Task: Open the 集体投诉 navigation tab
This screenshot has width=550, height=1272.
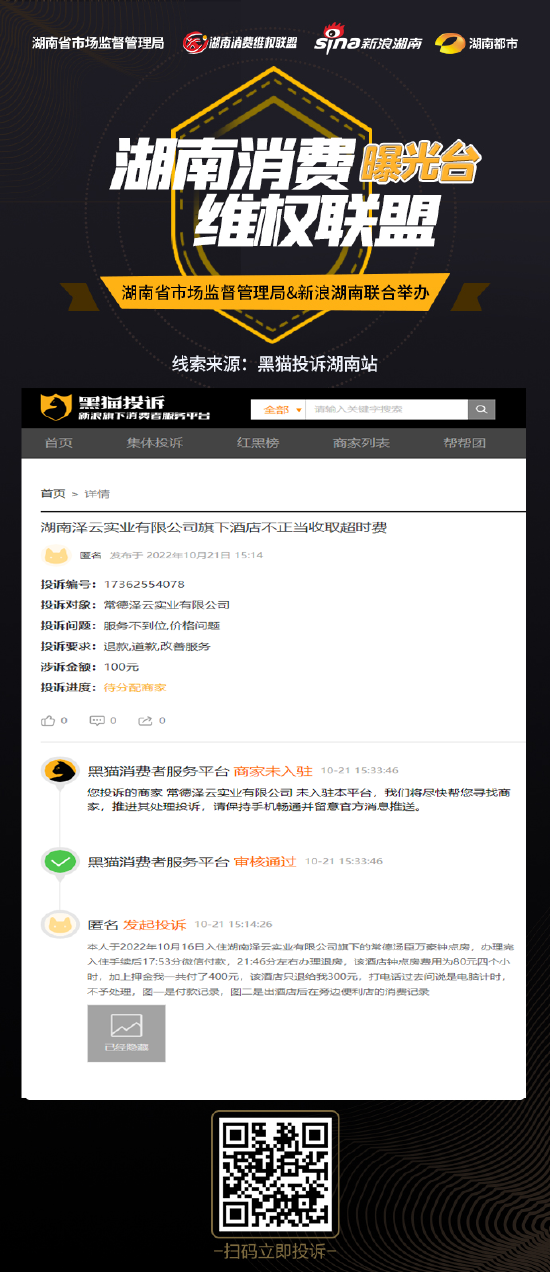Action: coord(155,443)
